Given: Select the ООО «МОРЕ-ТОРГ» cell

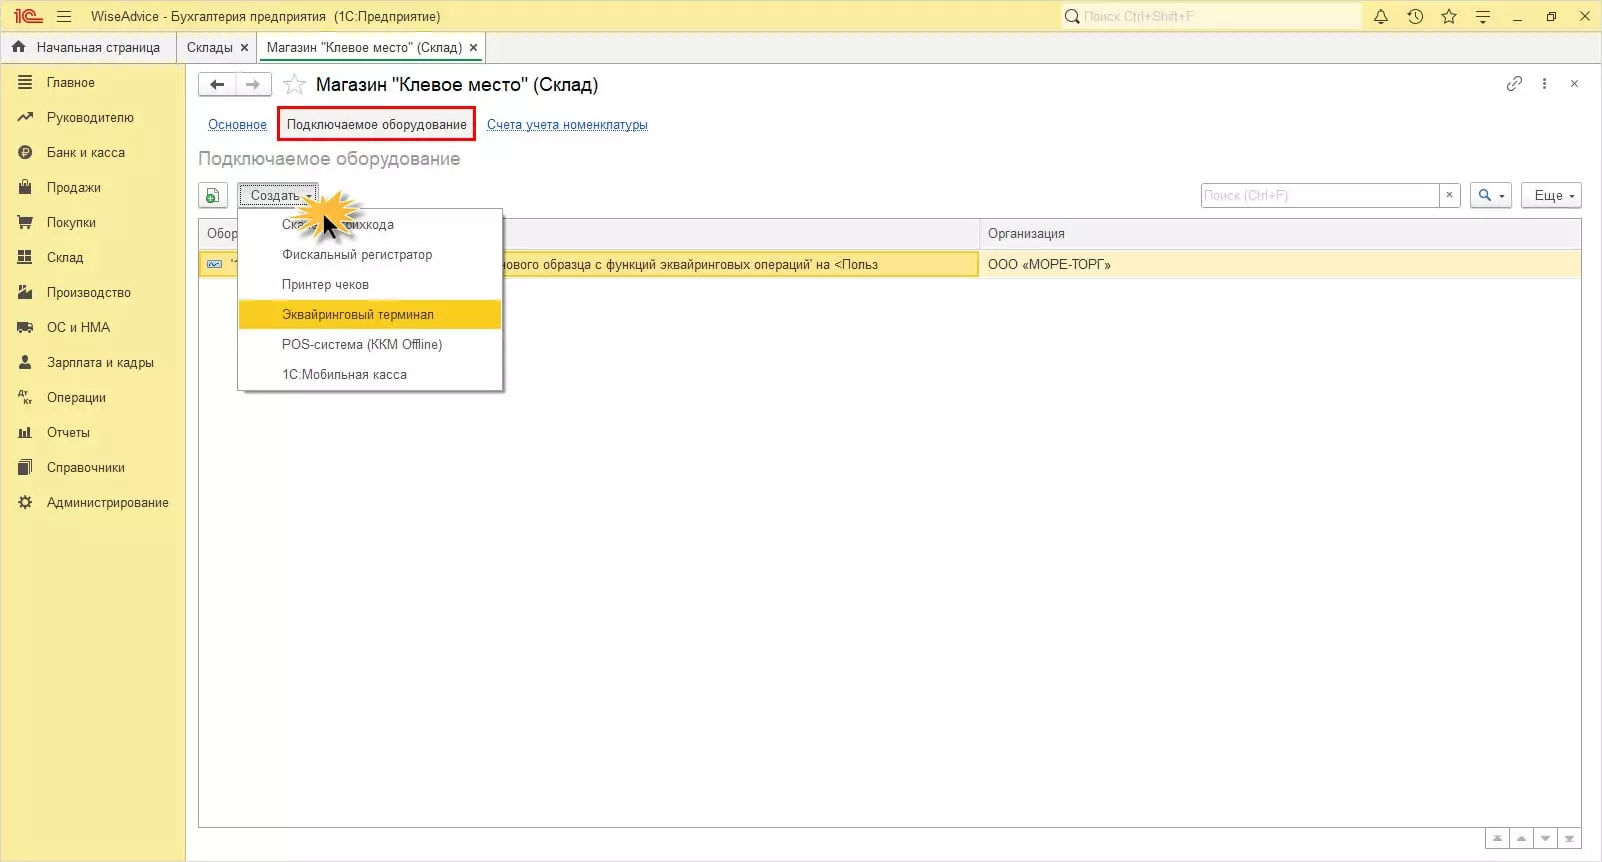Looking at the screenshot, I should tap(1280, 265).
